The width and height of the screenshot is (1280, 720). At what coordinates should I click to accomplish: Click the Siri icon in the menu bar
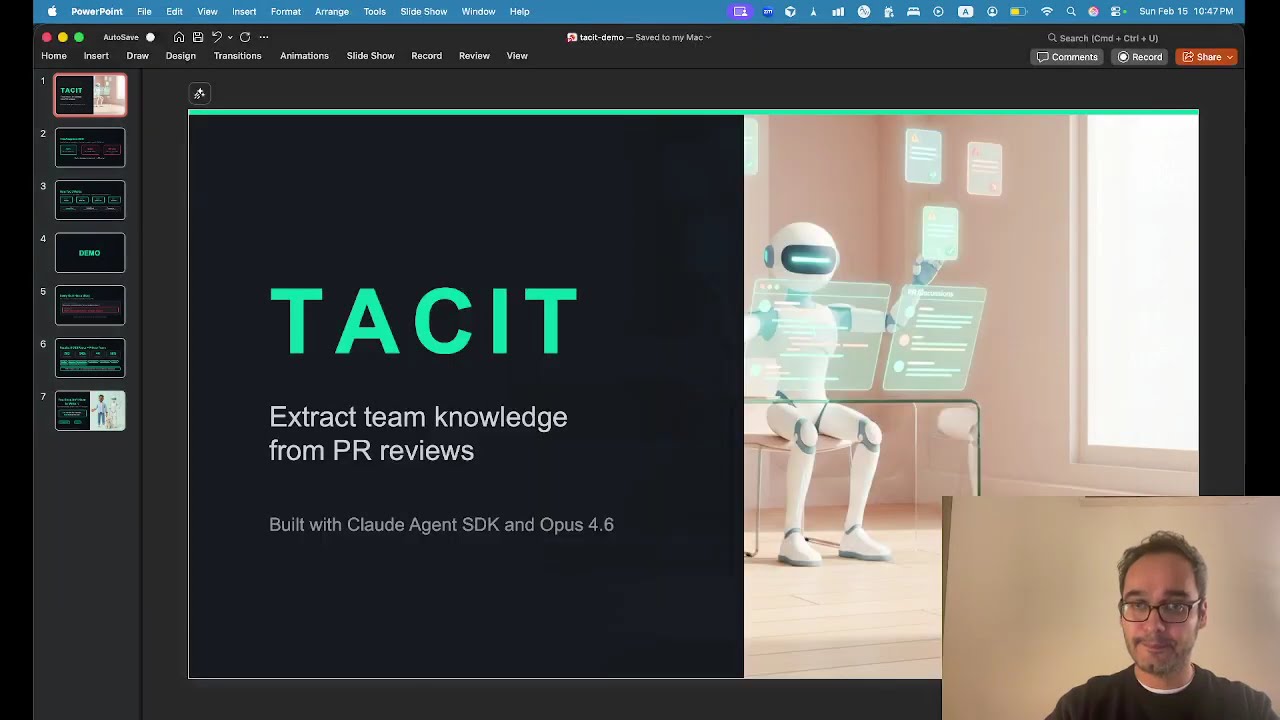[1093, 12]
